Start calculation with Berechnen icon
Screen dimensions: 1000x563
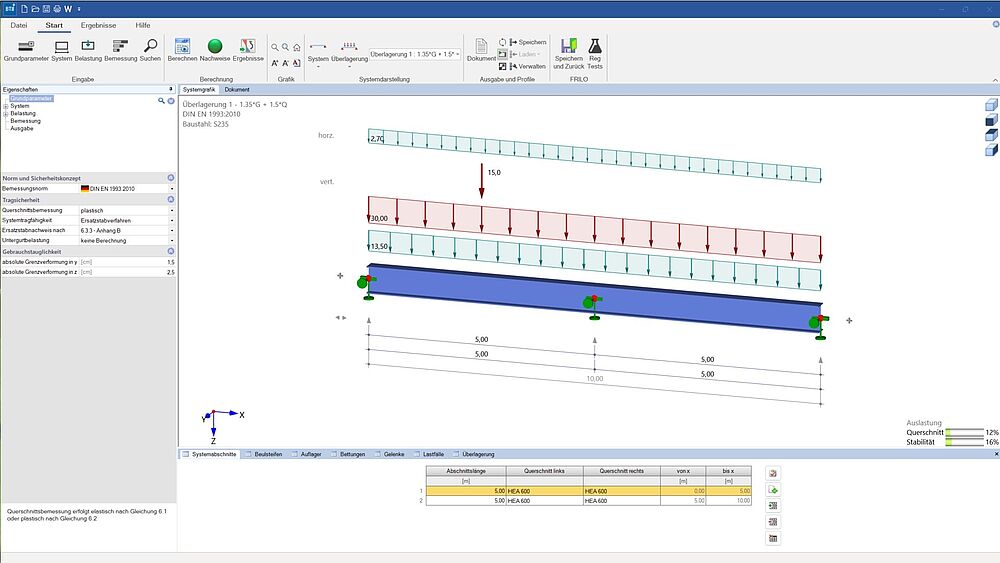(182, 47)
